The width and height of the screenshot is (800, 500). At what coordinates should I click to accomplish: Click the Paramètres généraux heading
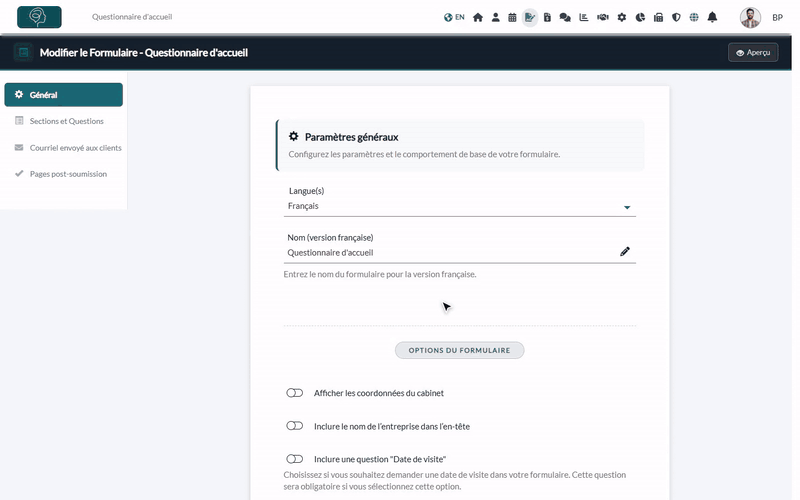[x=352, y=137]
